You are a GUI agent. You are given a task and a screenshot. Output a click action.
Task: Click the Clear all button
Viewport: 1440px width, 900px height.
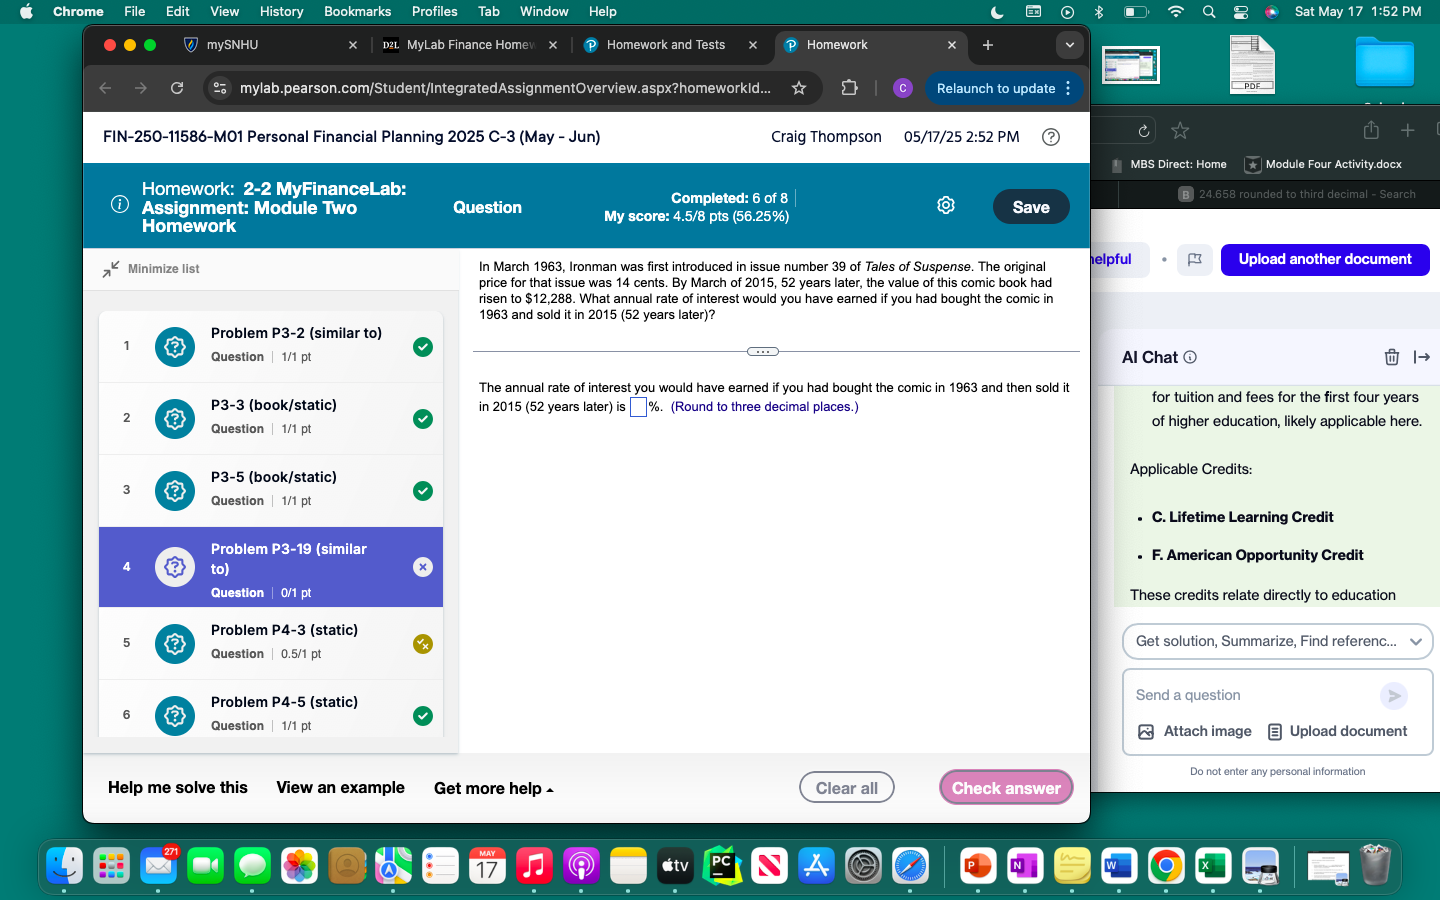coord(847,788)
